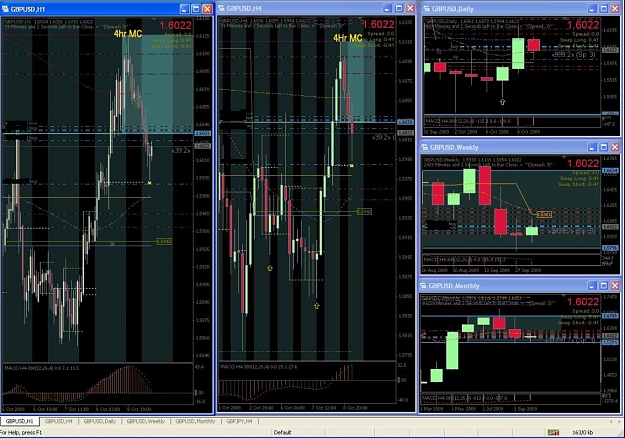Click the chart icon in GBPUSD,H4 title bar
This screenshot has width=625, height=438.
pyautogui.click(x=222, y=8)
